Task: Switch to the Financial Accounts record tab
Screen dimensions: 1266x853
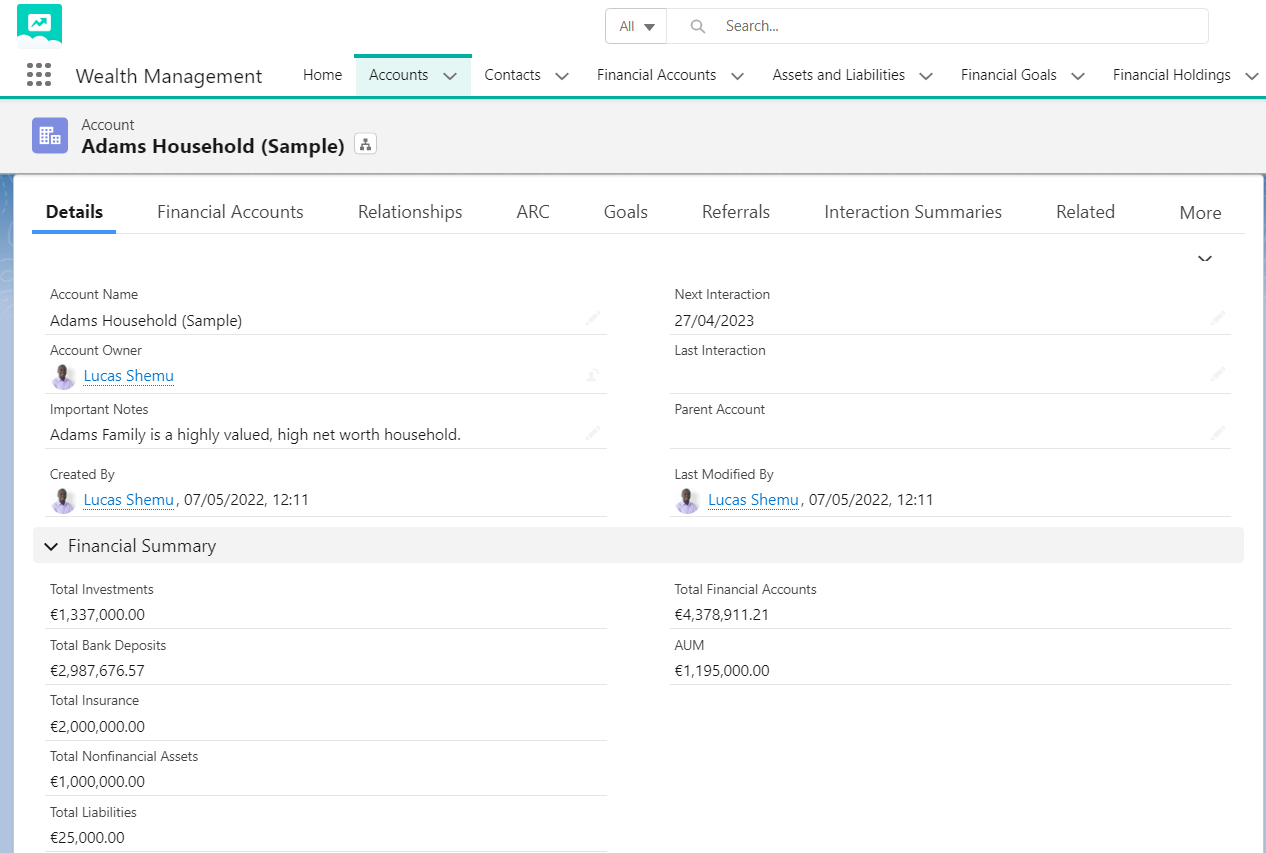Action: (230, 212)
